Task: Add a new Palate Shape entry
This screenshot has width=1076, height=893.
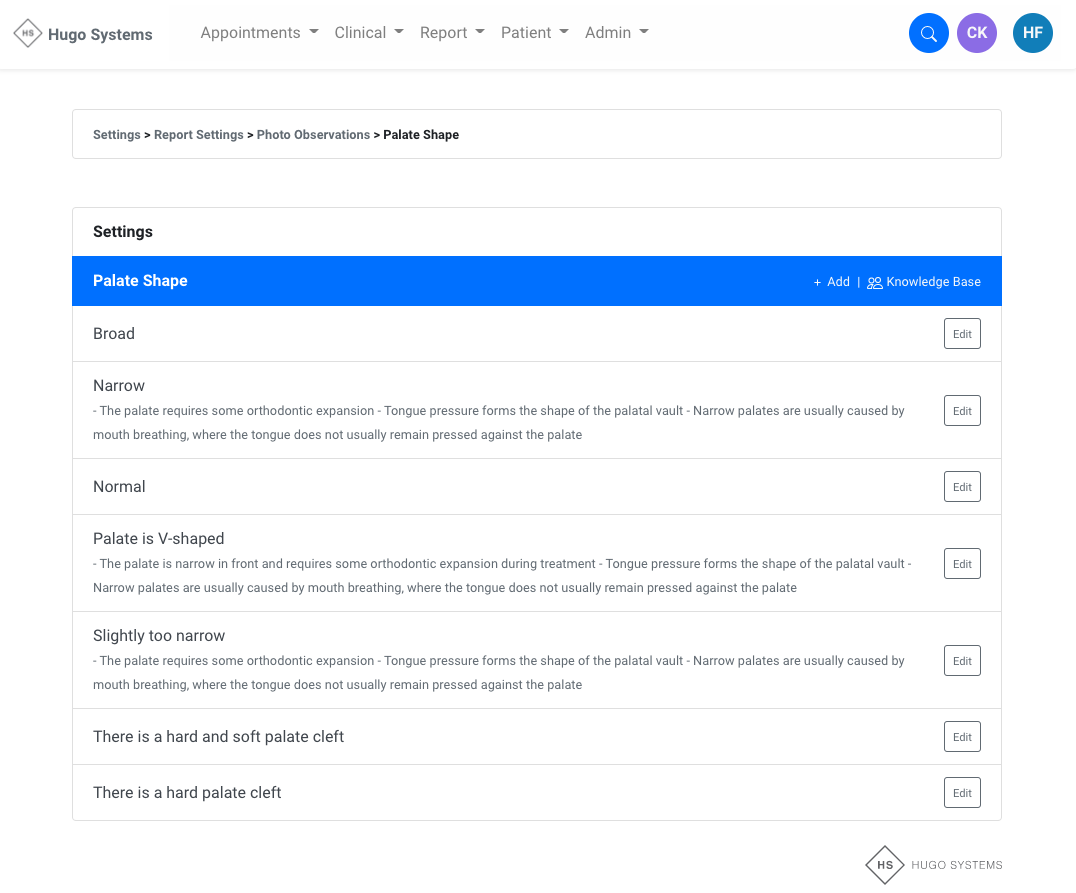Action: [x=832, y=282]
